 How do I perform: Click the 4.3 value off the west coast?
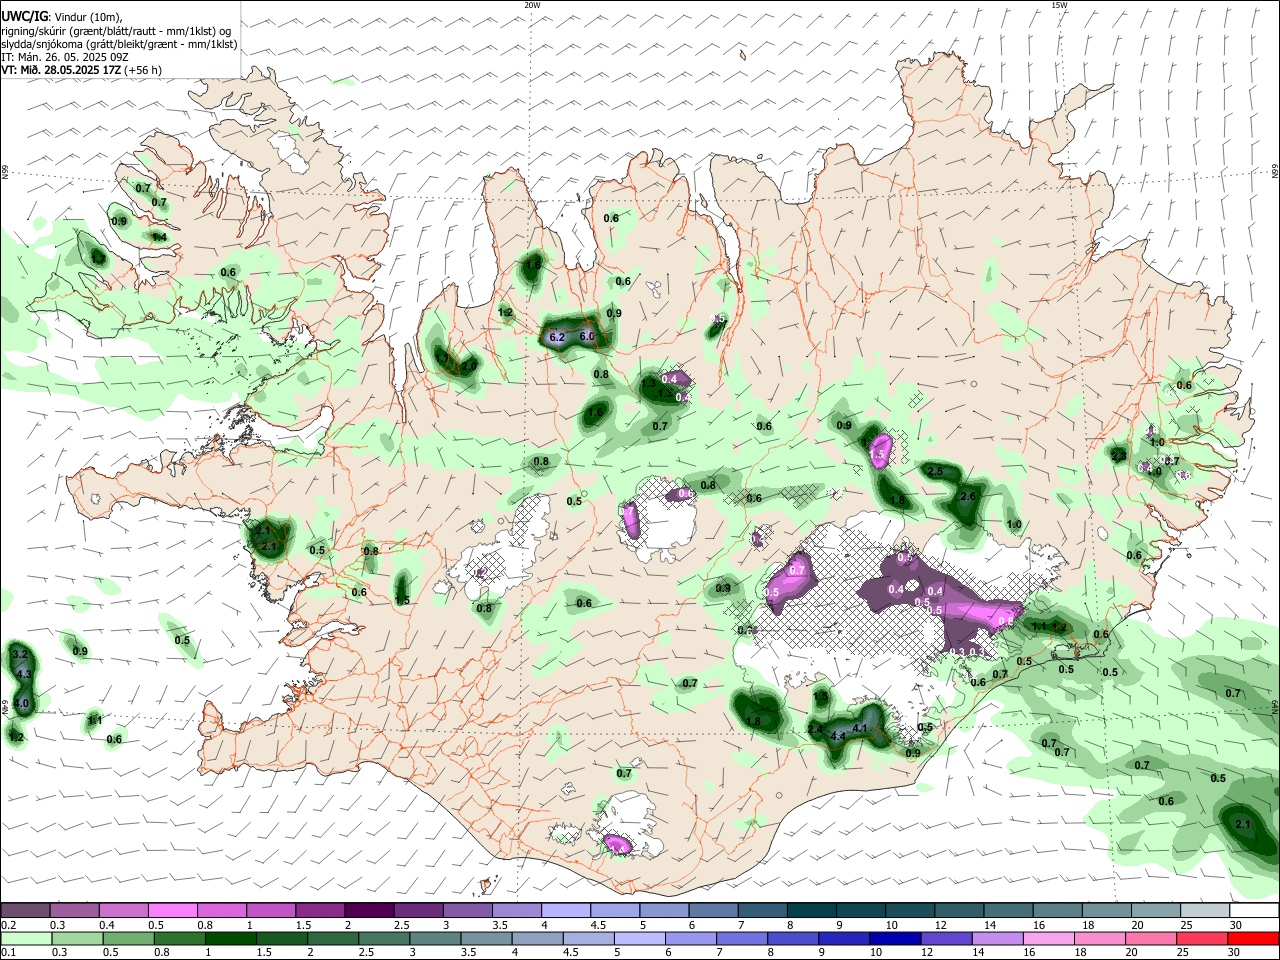[26, 675]
